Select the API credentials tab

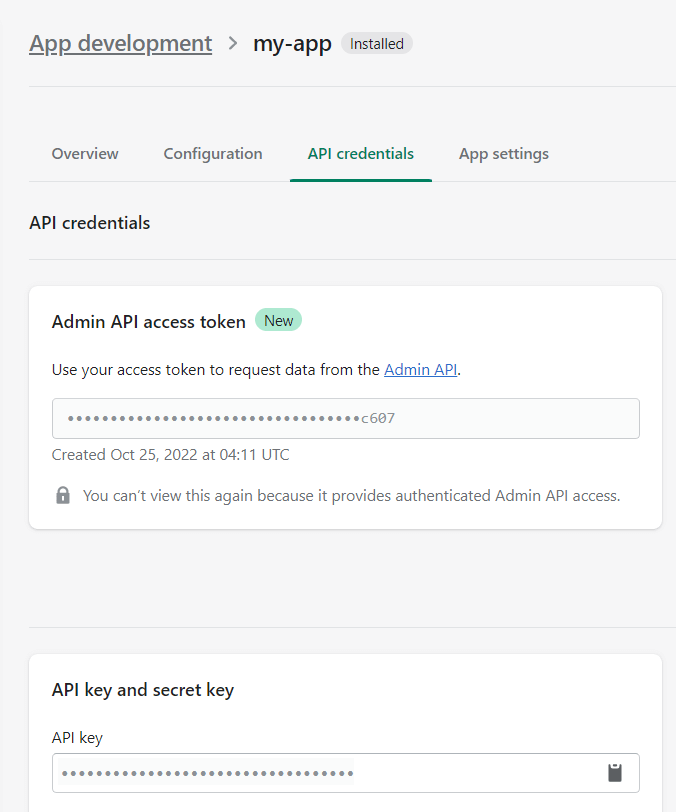tap(361, 154)
